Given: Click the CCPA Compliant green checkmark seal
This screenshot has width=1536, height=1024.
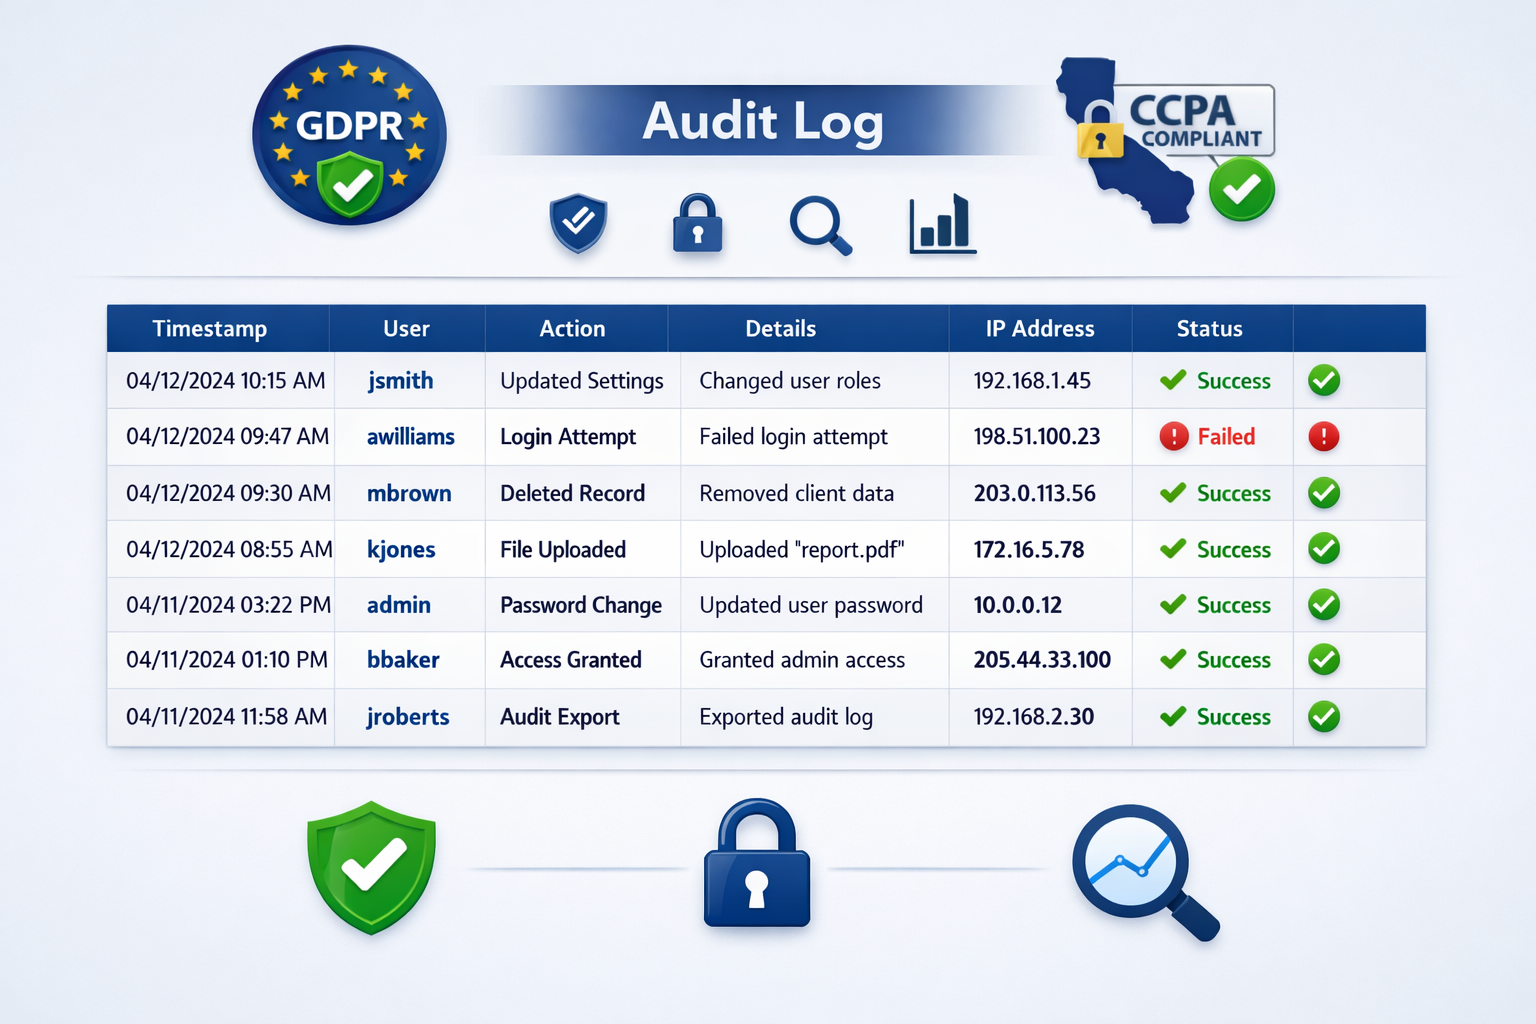Looking at the screenshot, I should pos(1242,190).
